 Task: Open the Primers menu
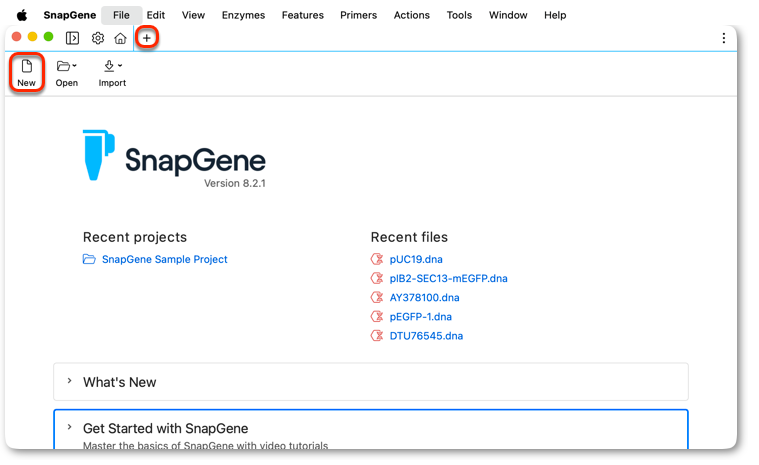tap(358, 15)
